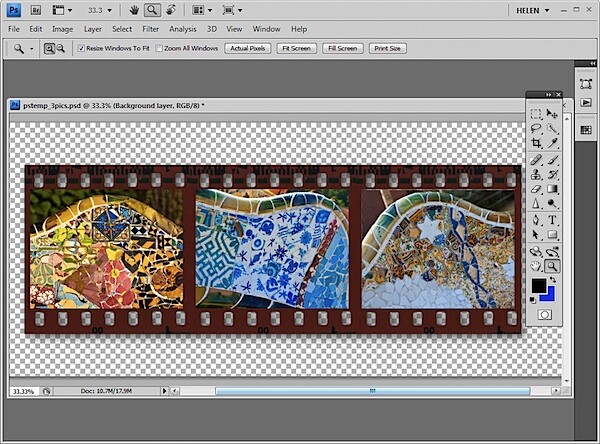Screen dimensions: 600x444
Task: Click the Actual Pixels button
Action: point(248,48)
